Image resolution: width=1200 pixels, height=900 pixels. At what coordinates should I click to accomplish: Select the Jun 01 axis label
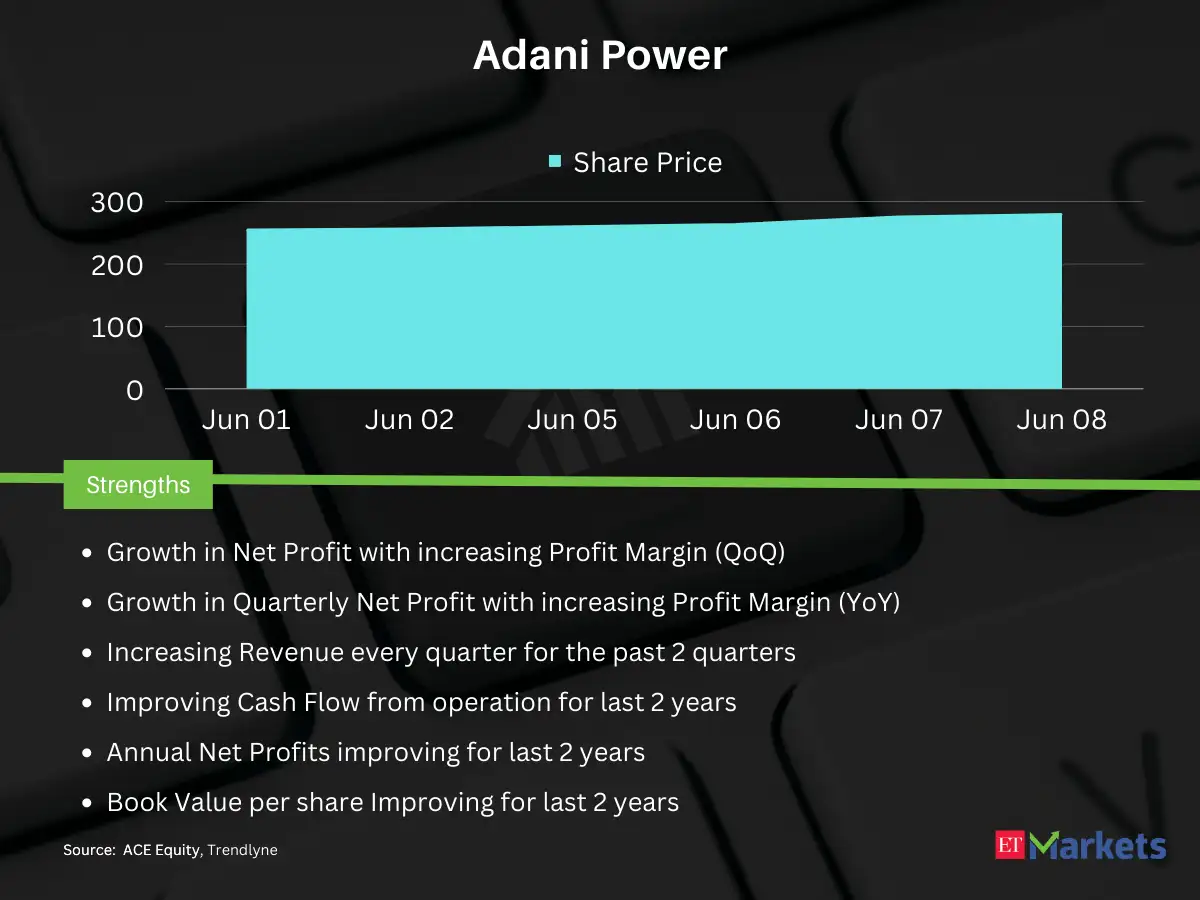pos(246,420)
